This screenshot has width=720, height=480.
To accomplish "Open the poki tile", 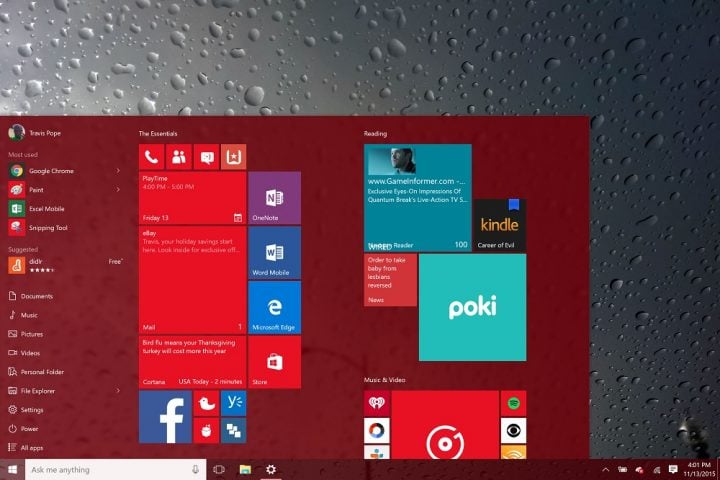I will pyautogui.click(x=472, y=307).
